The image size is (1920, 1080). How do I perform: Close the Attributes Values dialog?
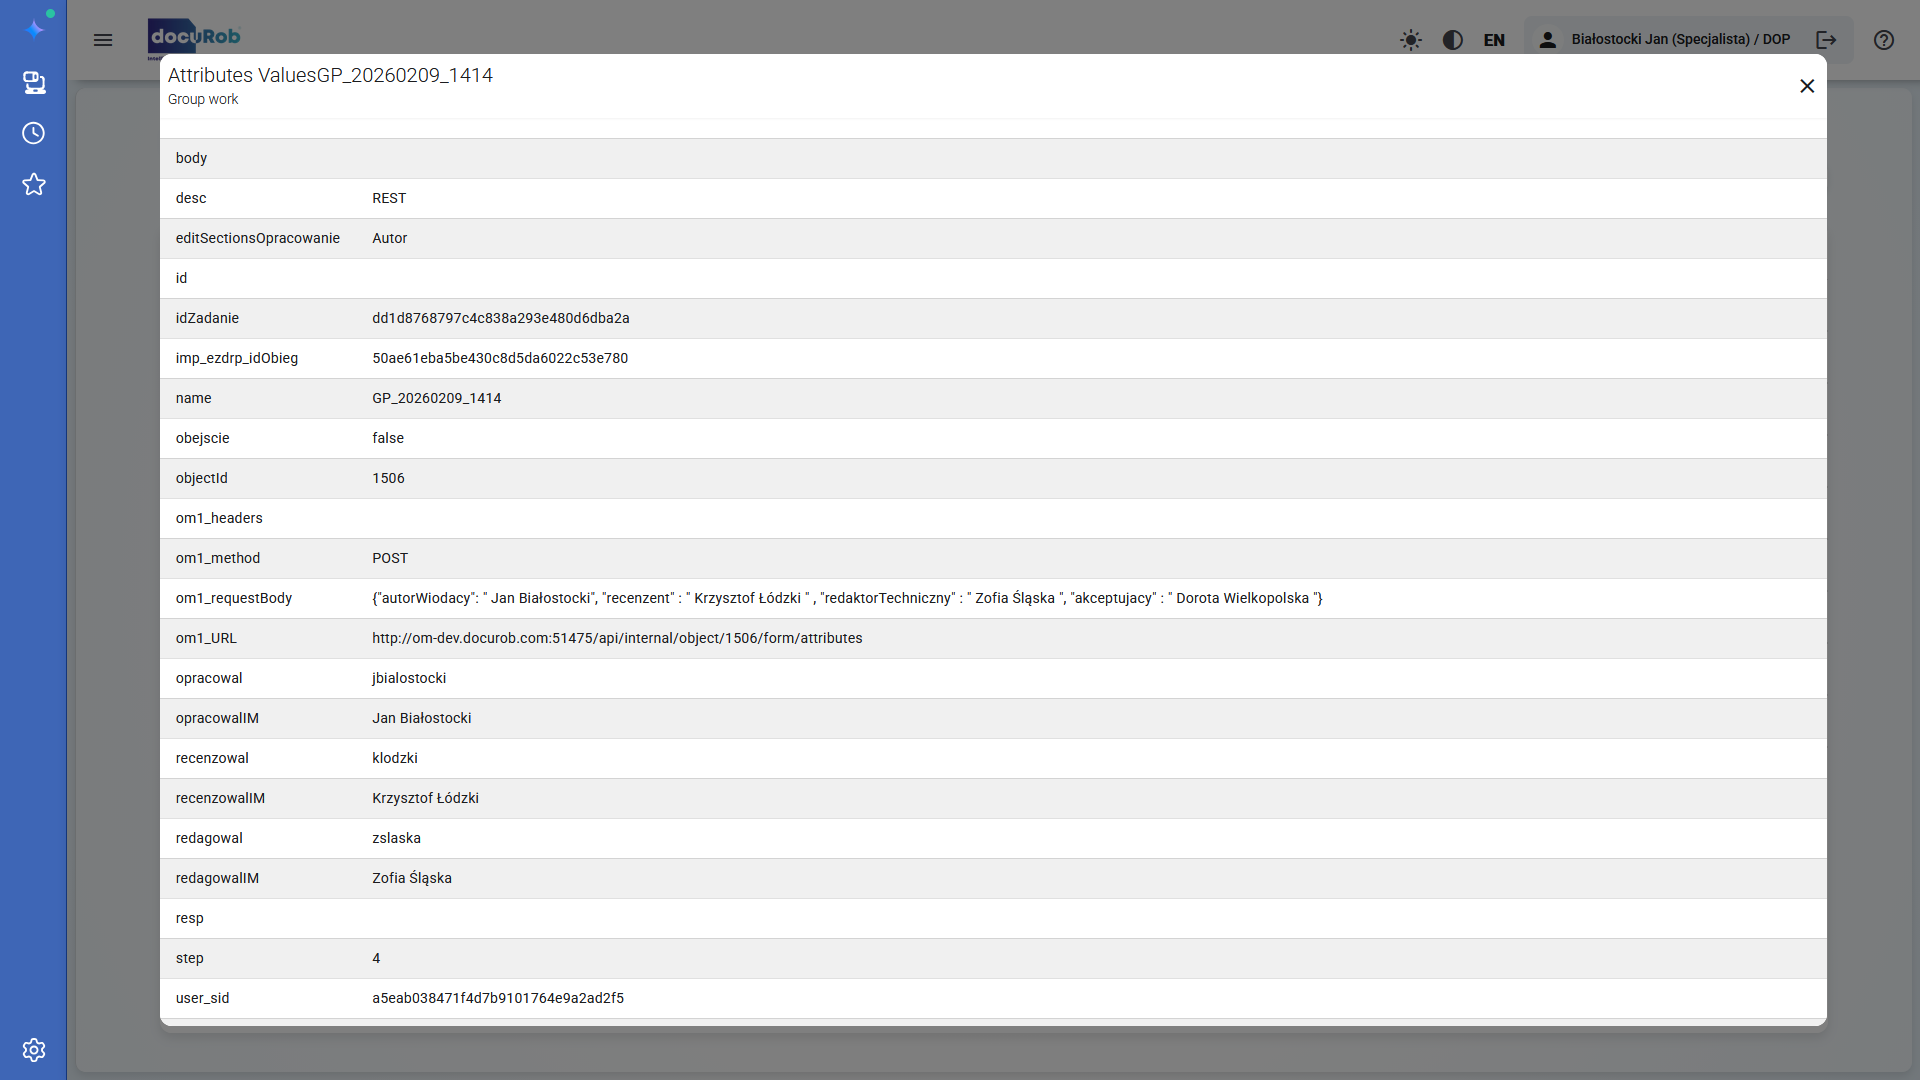(1807, 86)
